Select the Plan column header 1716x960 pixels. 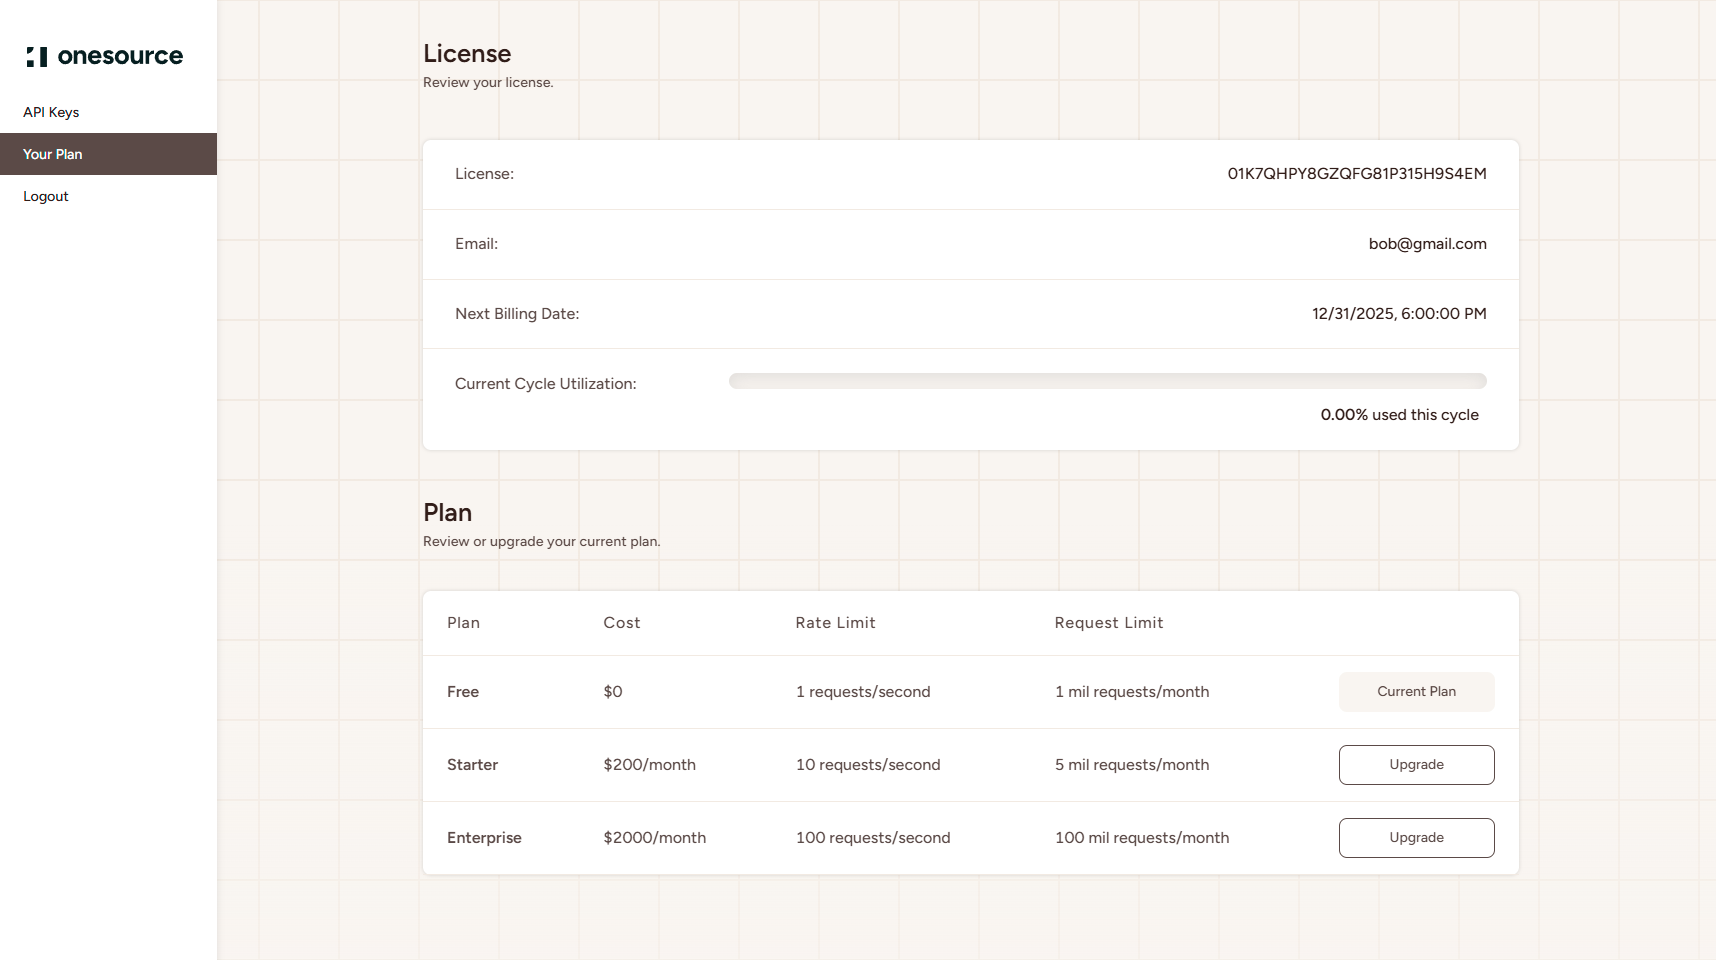463,622
